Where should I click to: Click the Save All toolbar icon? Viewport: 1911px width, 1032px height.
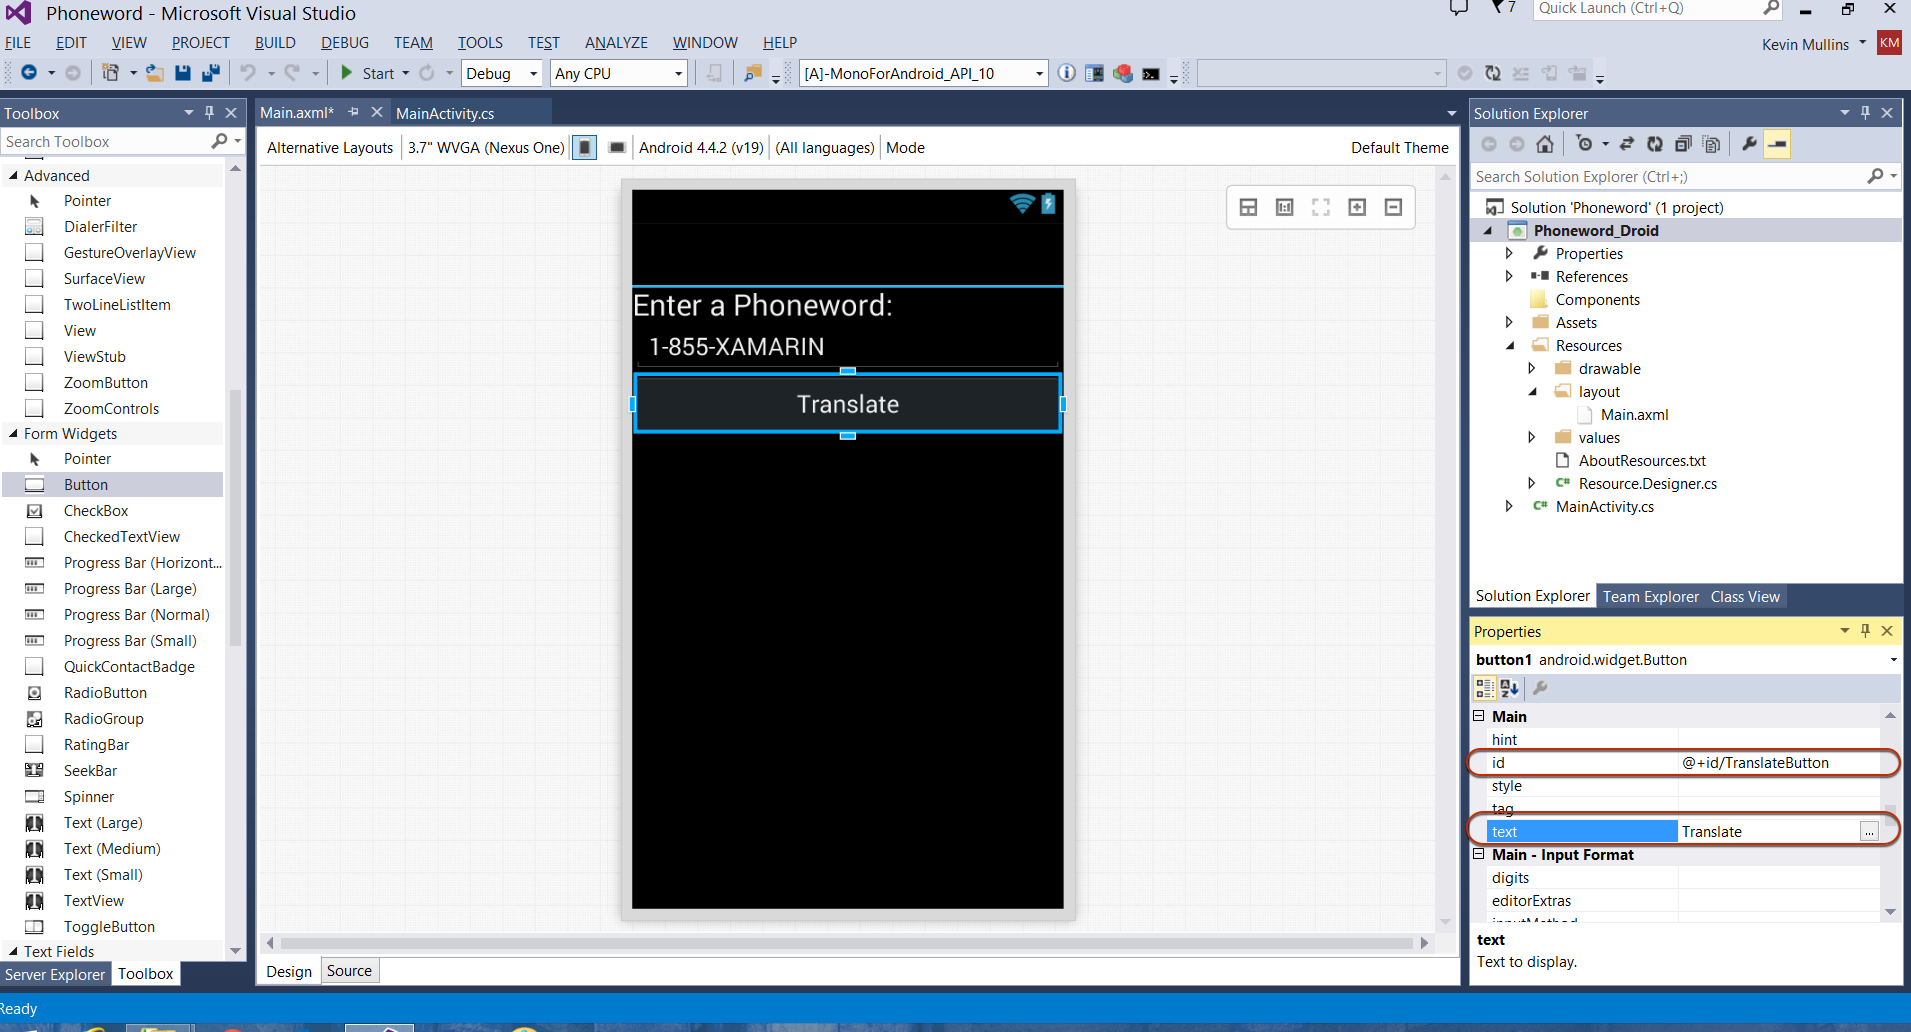pyautogui.click(x=211, y=73)
